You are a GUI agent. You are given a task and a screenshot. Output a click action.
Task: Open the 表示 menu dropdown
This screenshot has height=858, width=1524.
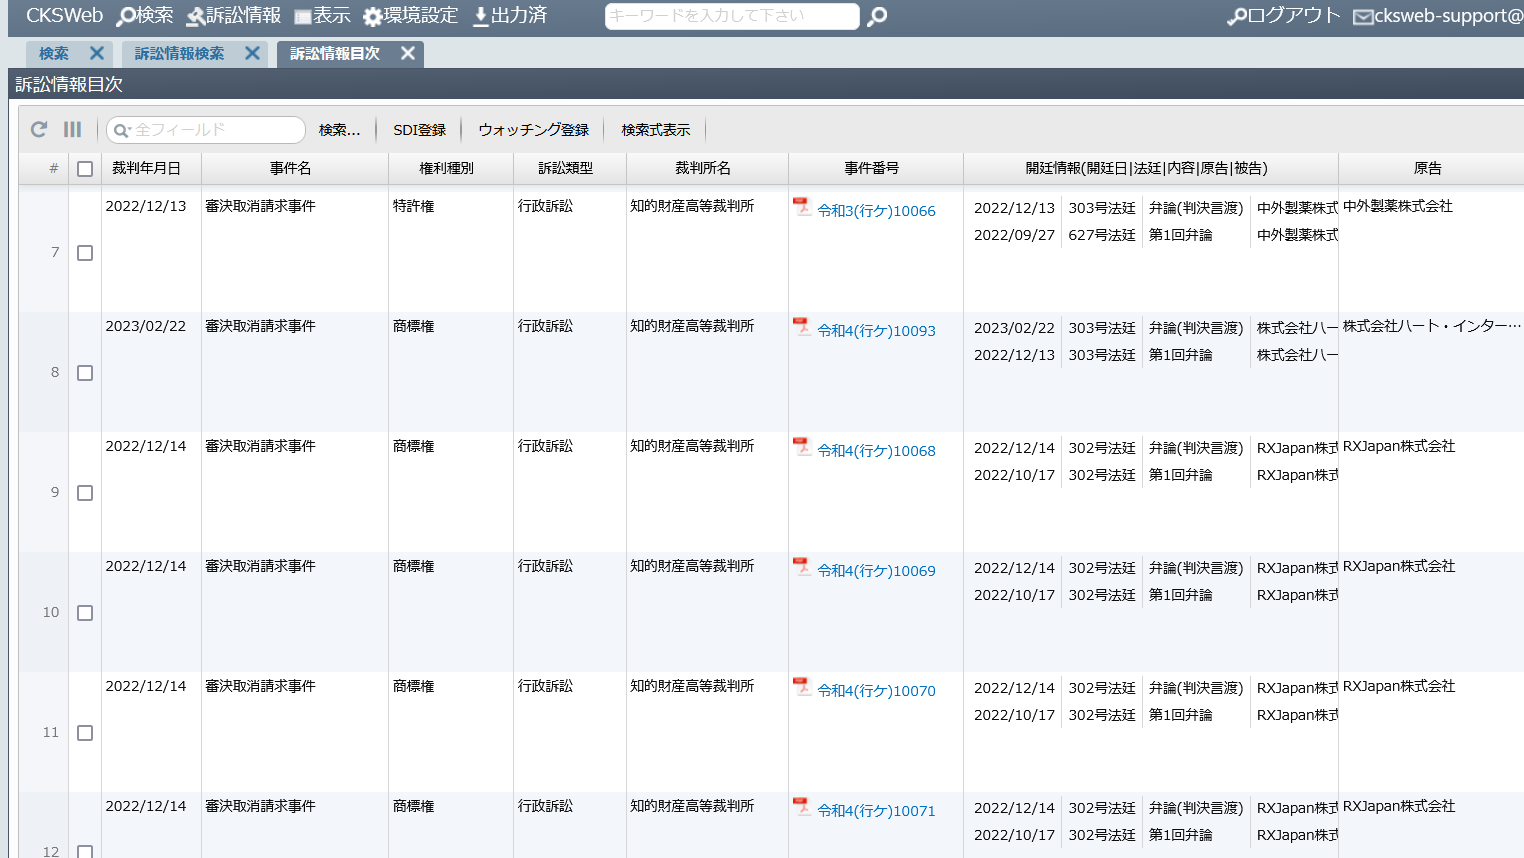pyautogui.click(x=322, y=16)
